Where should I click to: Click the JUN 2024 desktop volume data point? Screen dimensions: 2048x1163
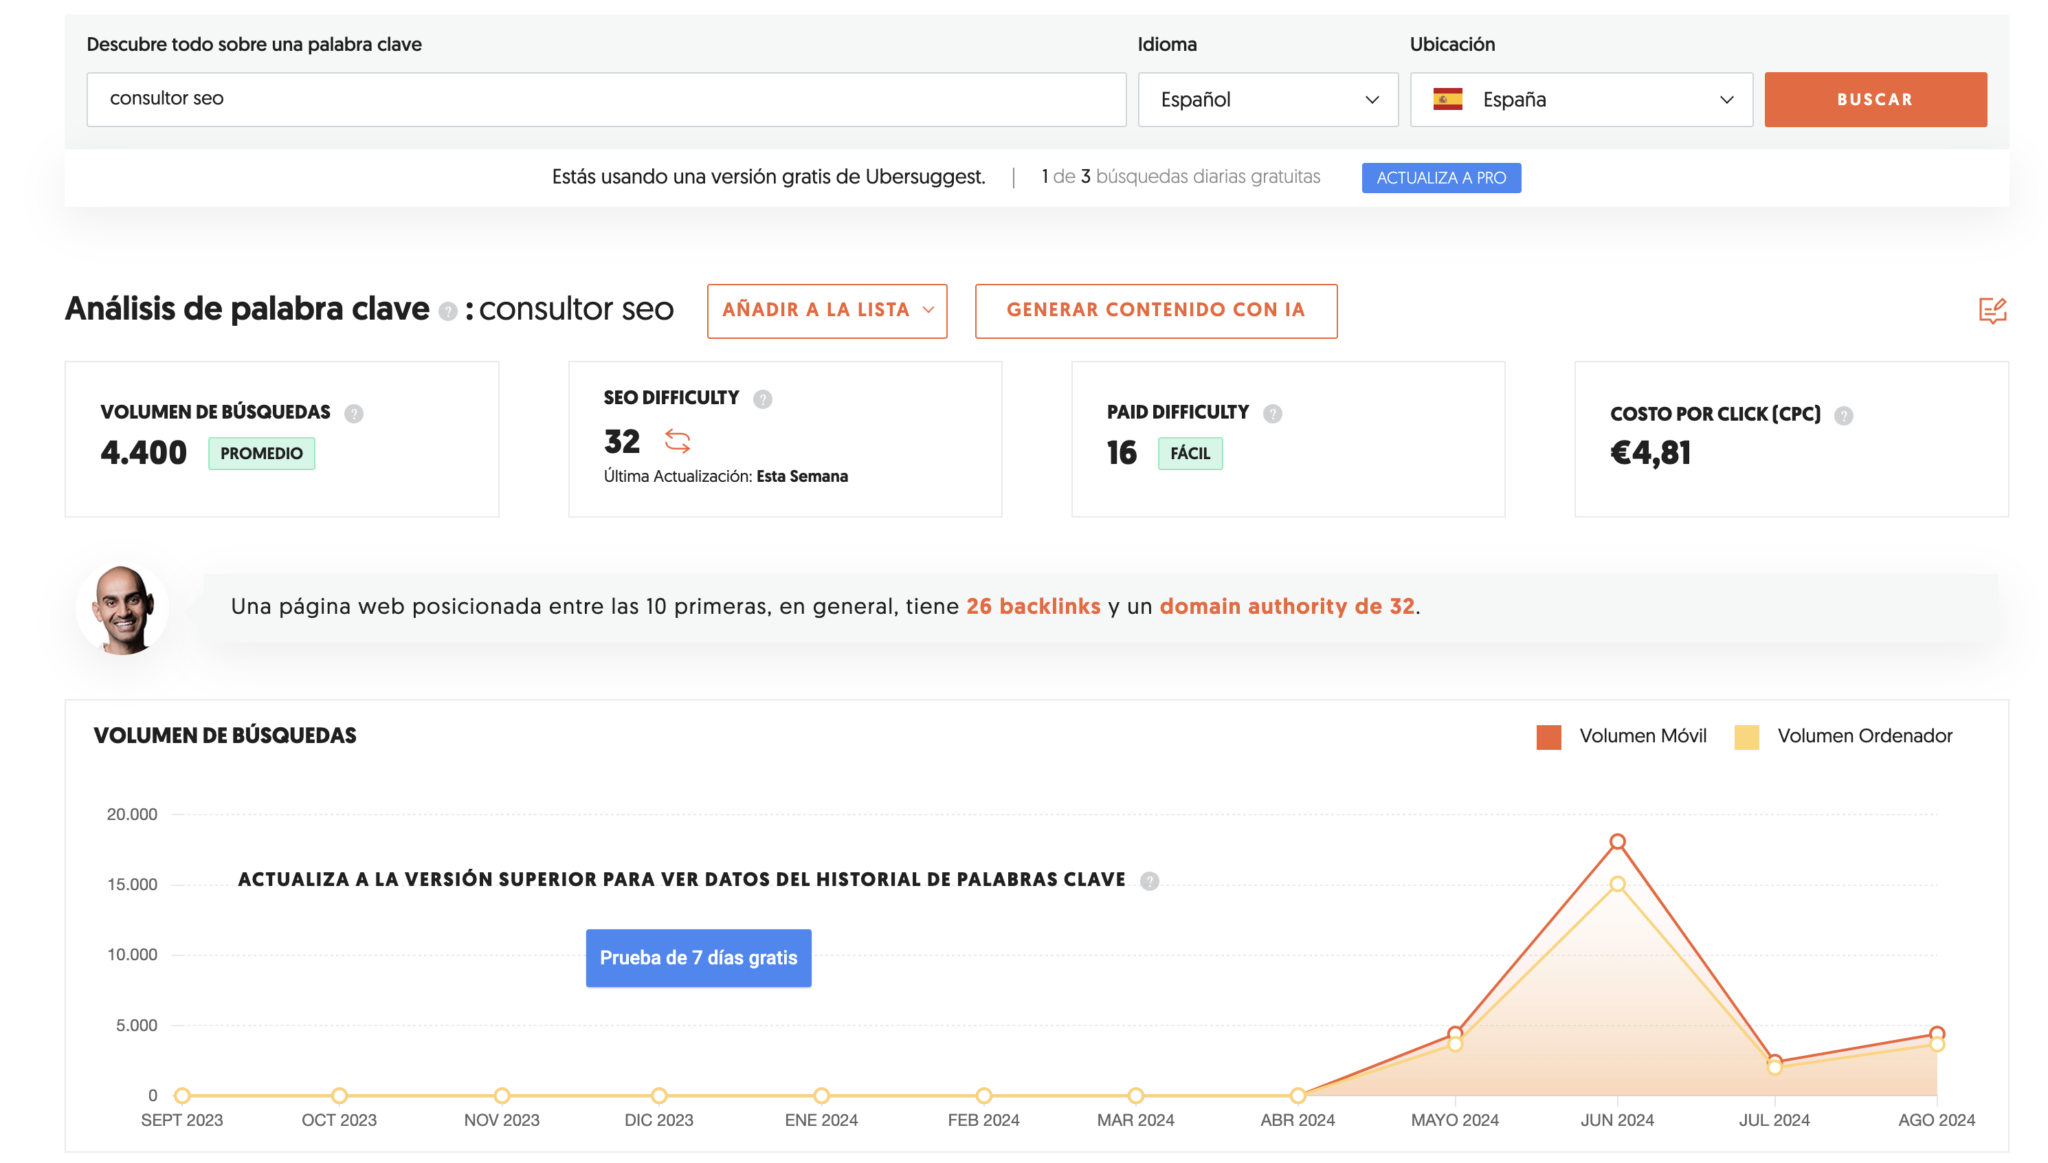tap(1617, 884)
